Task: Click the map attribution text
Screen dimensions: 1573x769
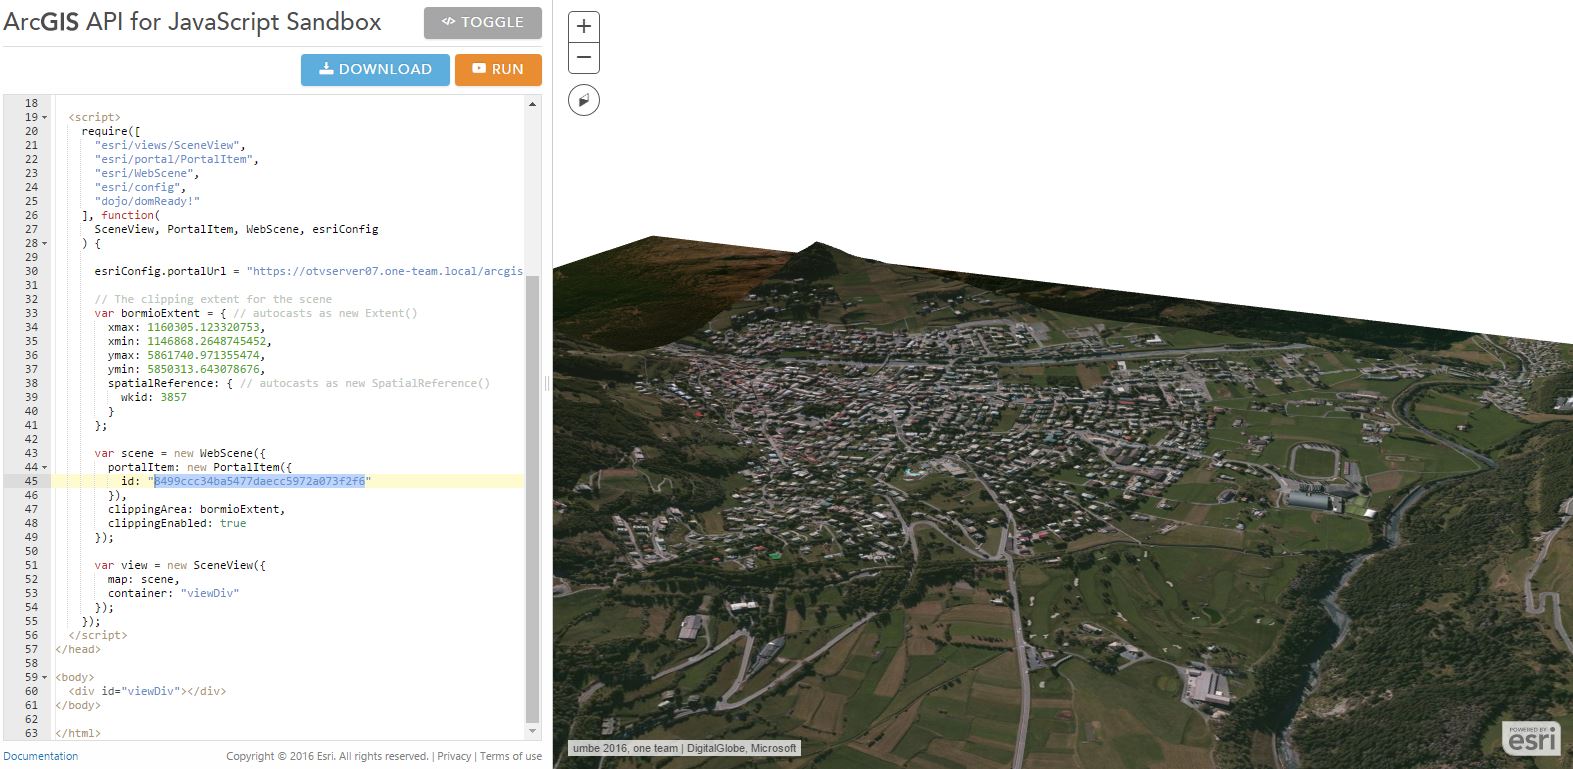Action: coord(685,748)
